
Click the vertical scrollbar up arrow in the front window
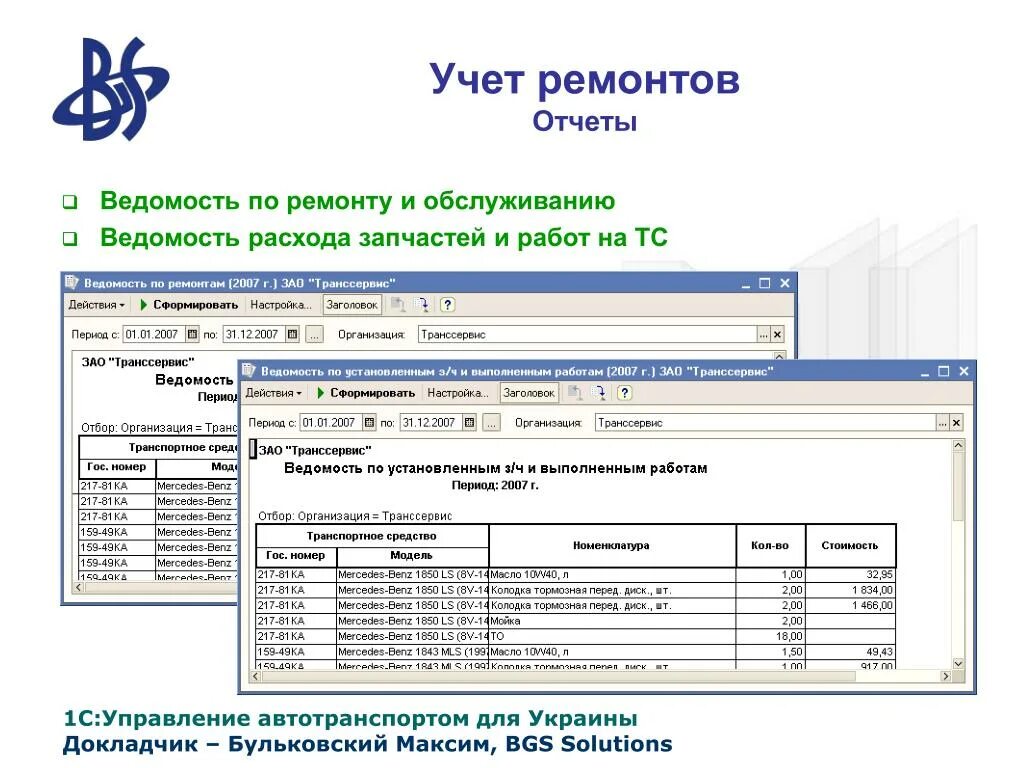[x=958, y=445]
